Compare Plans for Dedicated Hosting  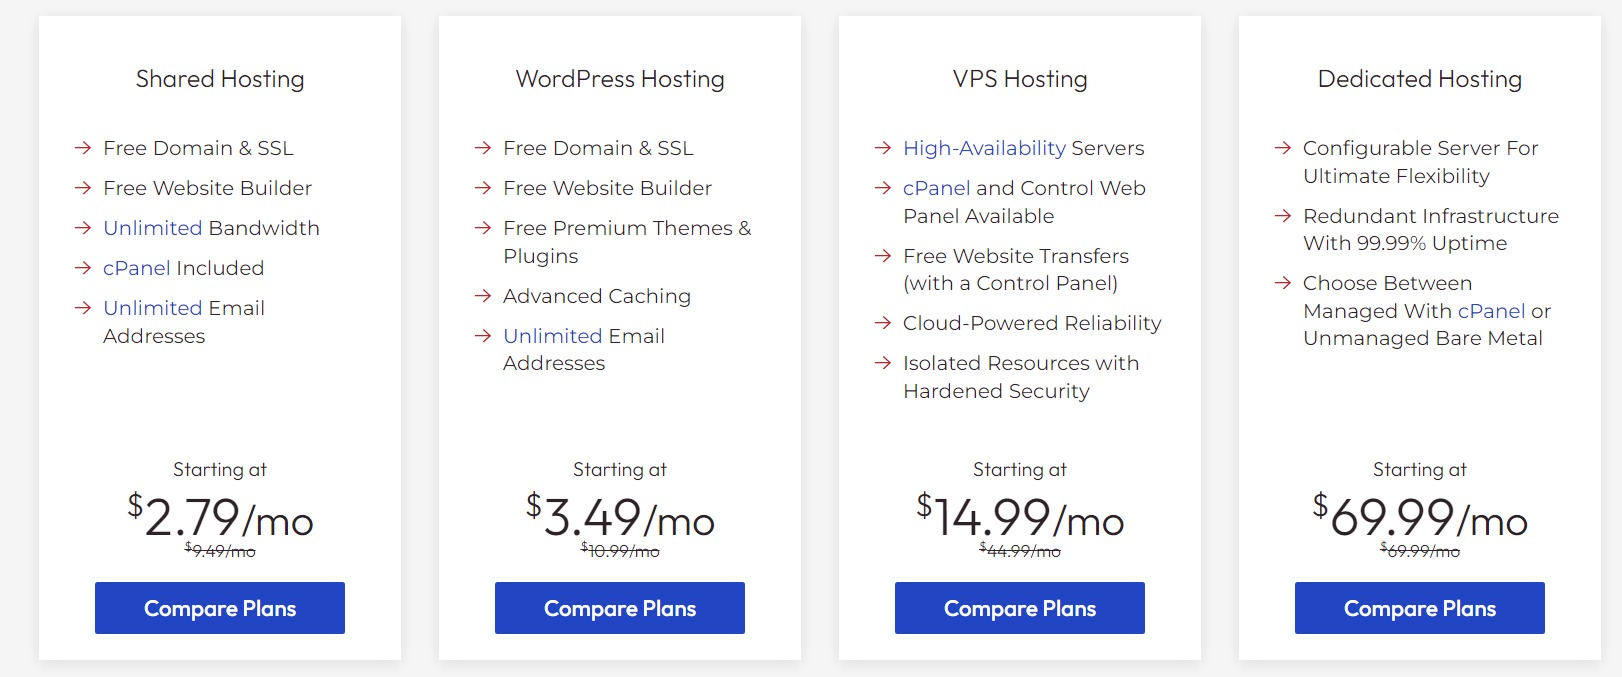[1420, 608]
